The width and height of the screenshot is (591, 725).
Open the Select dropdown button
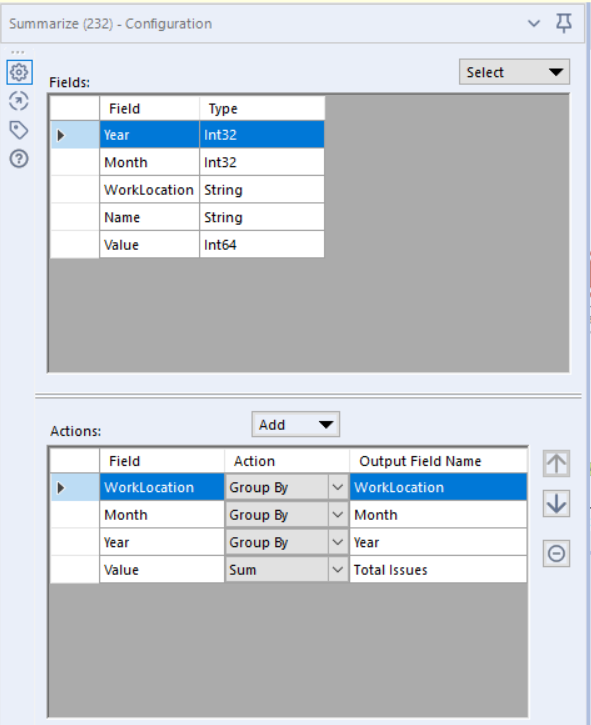(514, 72)
